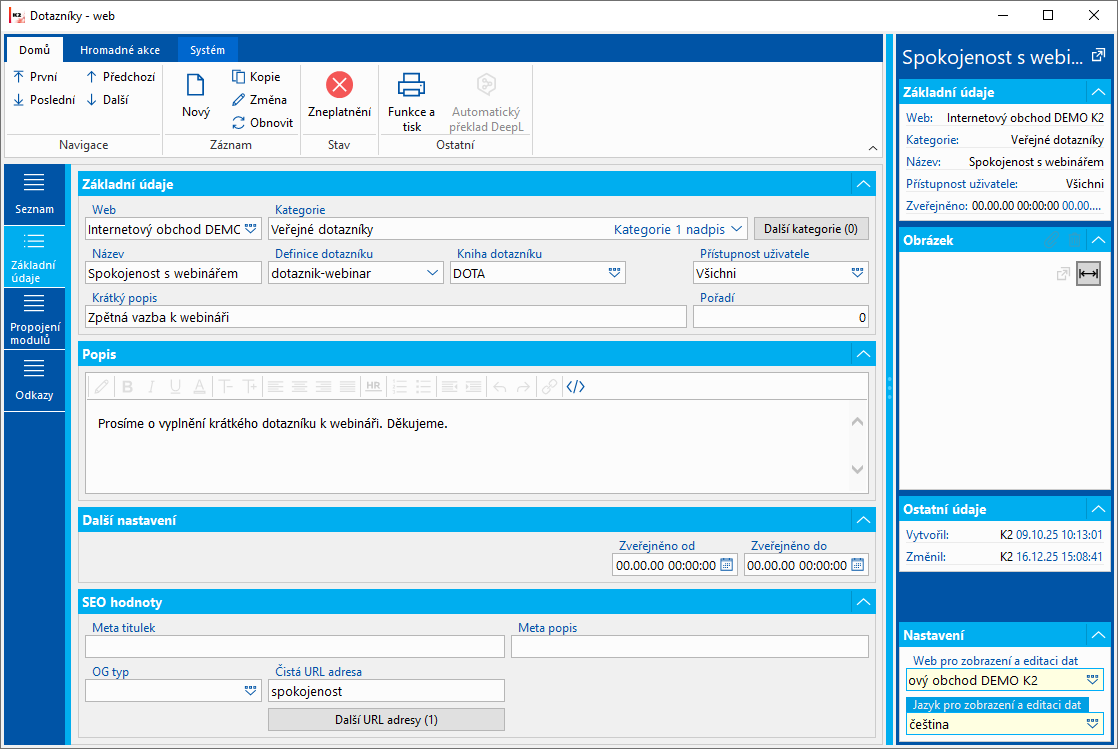This screenshot has height=749, width=1118.
Task: Open Propojení modulů sidebar item
Action: [34, 319]
